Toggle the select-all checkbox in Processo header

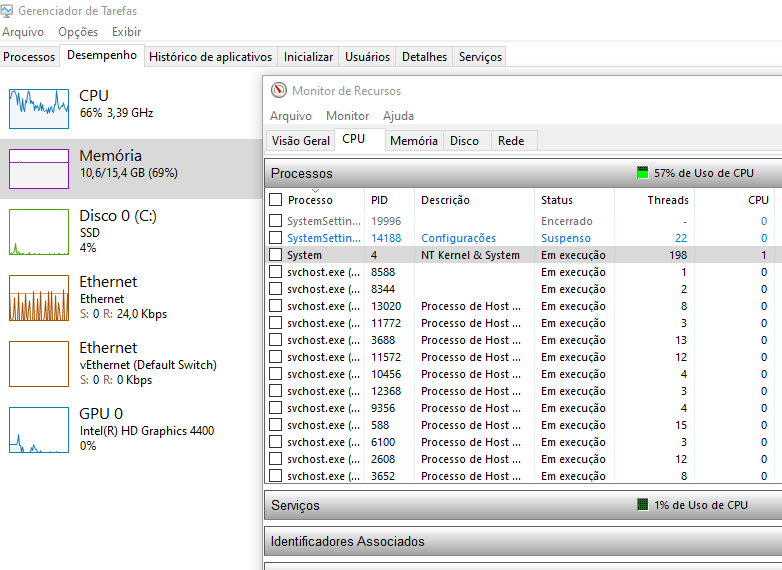point(275,200)
